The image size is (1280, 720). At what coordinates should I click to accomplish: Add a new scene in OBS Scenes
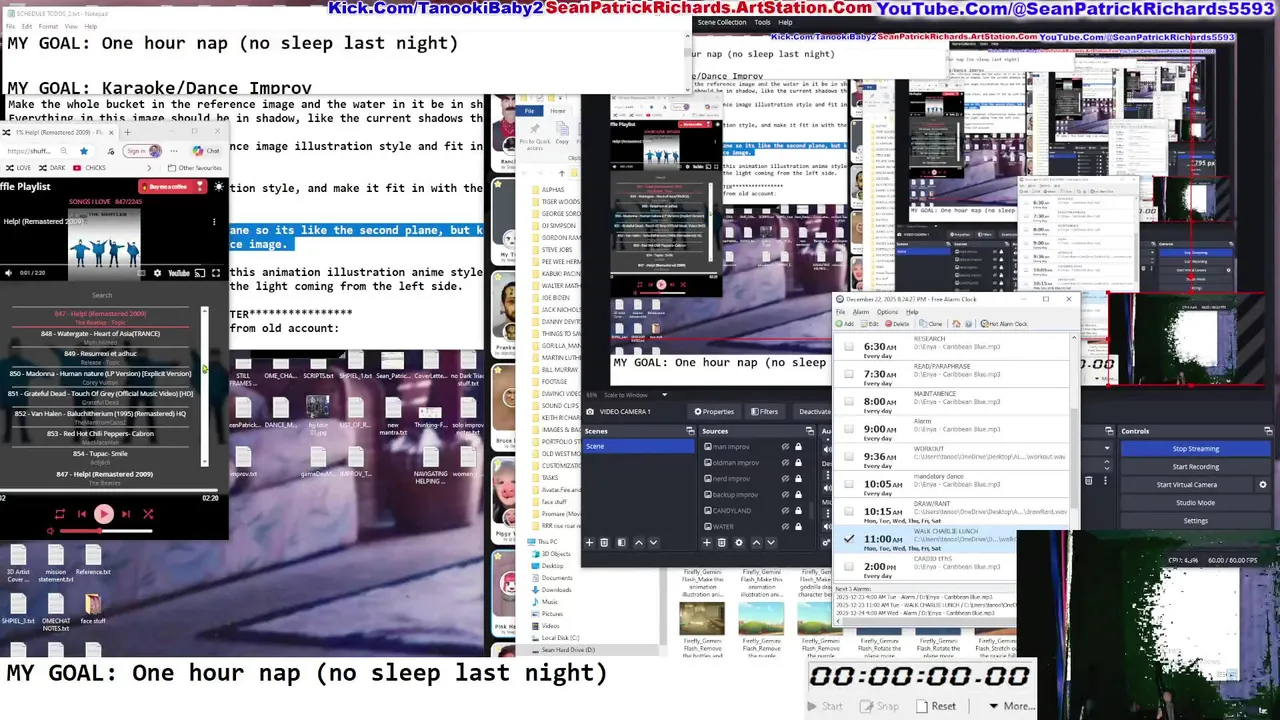[589, 543]
